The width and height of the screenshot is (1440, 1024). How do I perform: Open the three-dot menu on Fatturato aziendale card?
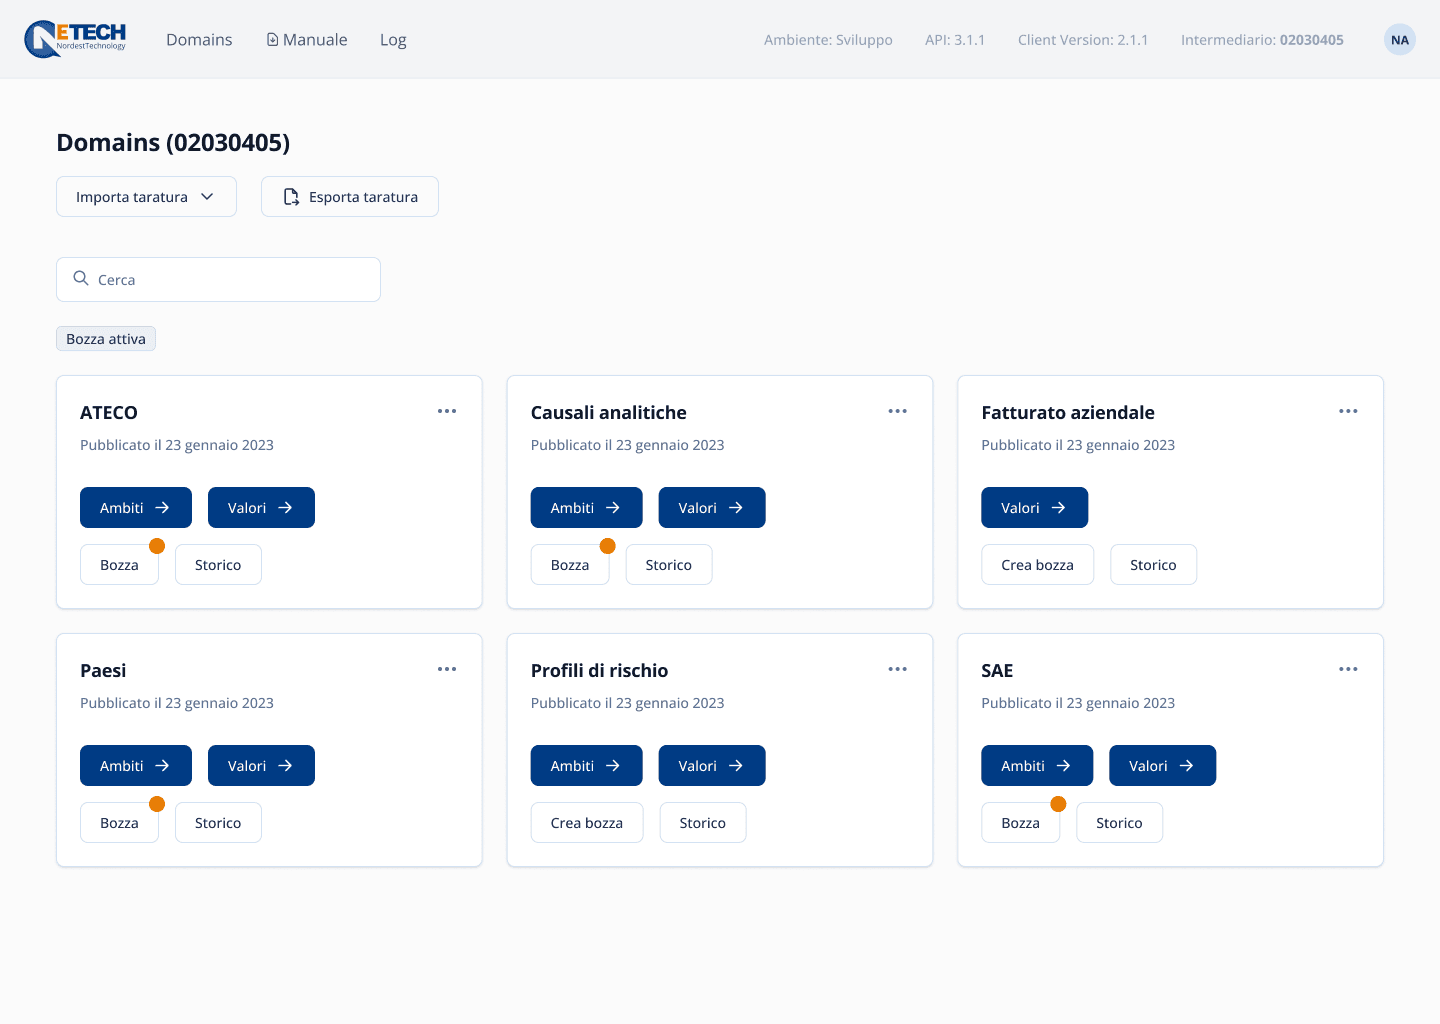point(1348,411)
